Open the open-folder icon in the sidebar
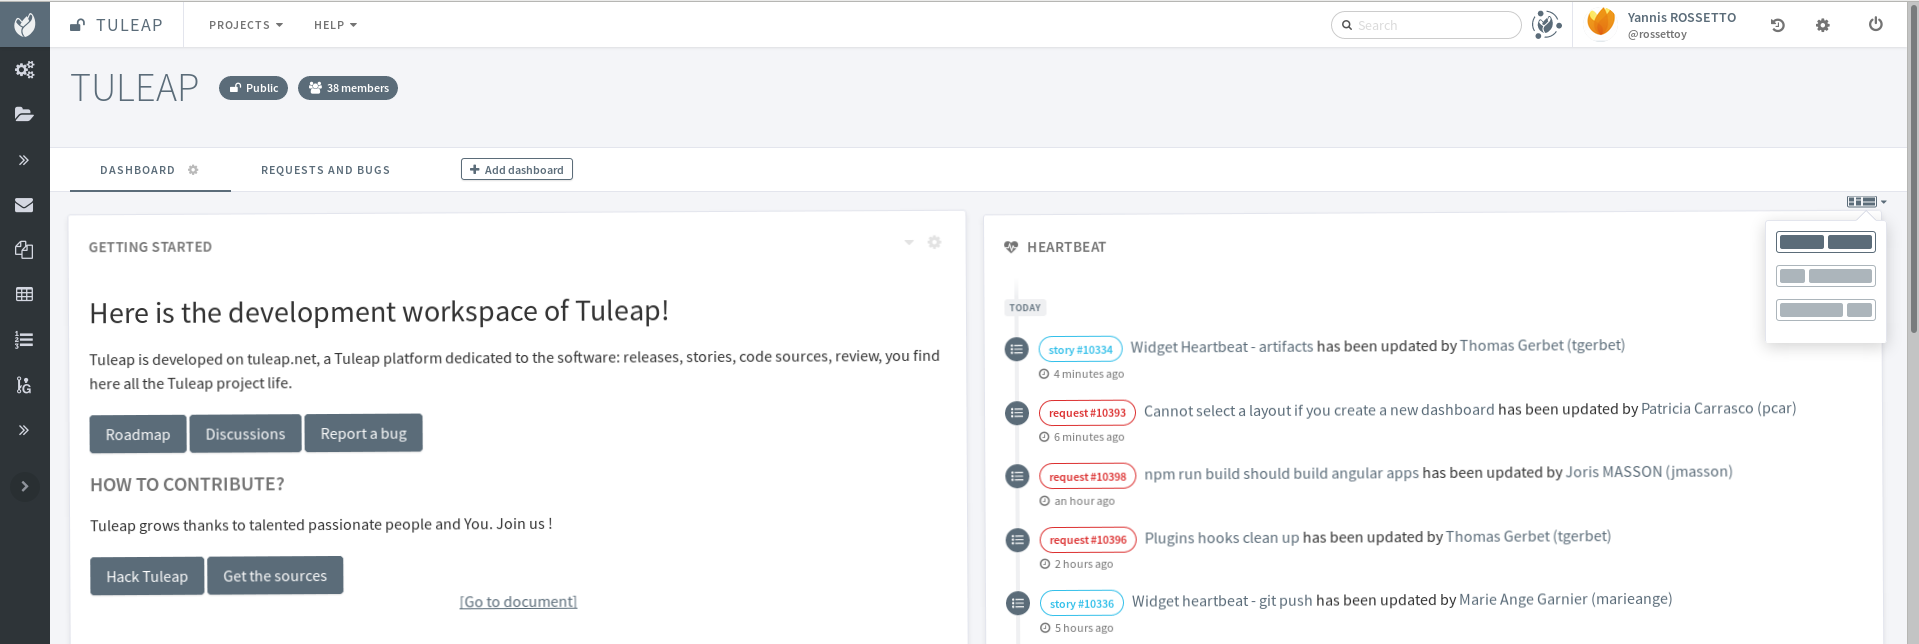The width and height of the screenshot is (1919, 644). pos(25,114)
